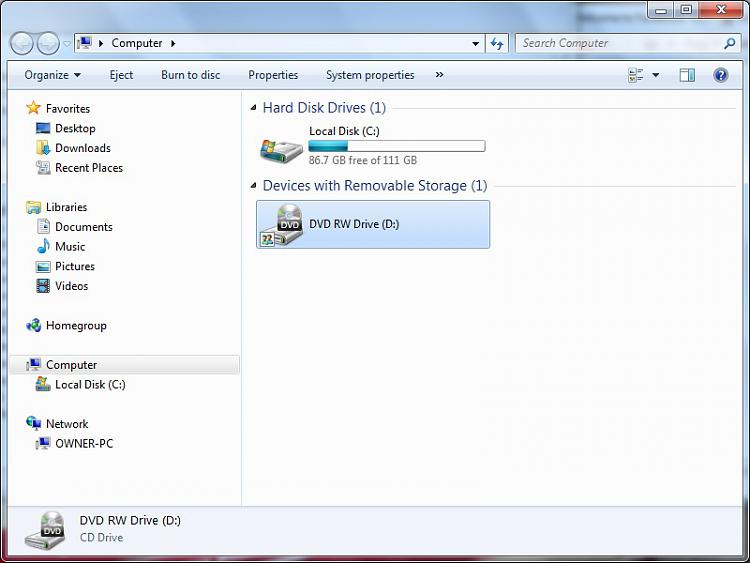Open Help question mark icon
This screenshot has width=750, height=563.
point(720,75)
